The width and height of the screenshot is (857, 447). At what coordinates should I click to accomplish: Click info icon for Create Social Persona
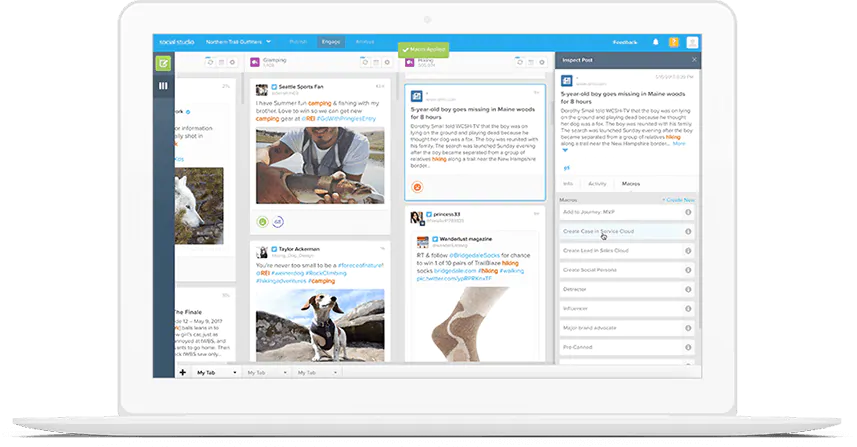pyautogui.click(x=688, y=270)
